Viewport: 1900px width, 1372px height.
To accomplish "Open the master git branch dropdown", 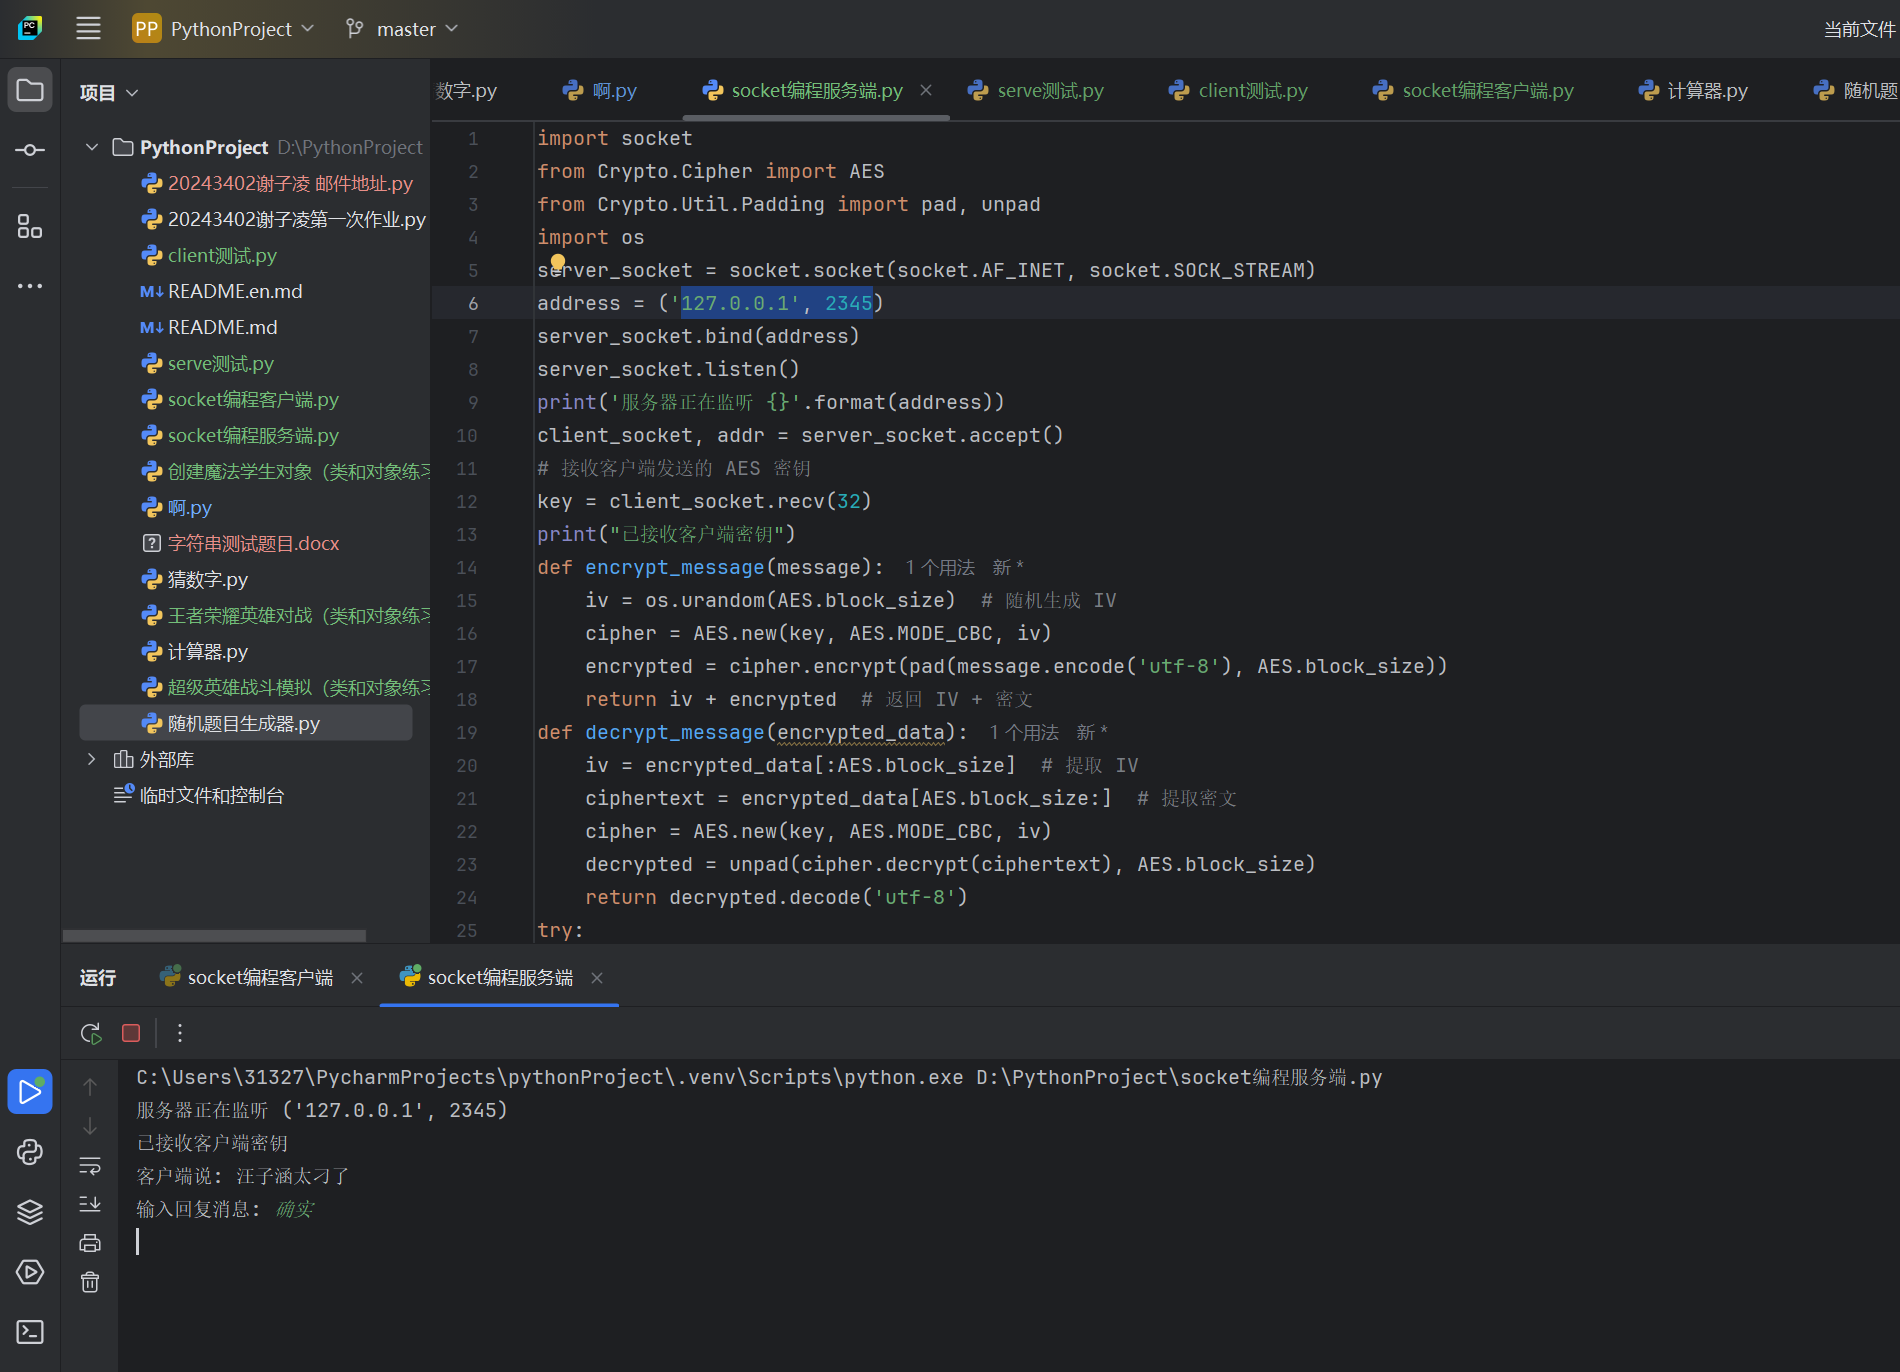I will (402, 29).
